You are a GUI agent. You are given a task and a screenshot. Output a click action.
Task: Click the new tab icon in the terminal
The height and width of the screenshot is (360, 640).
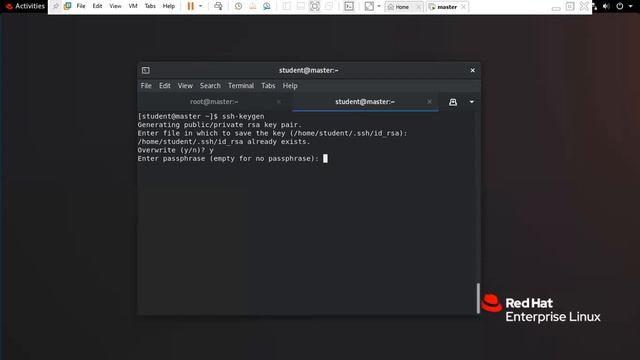[453, 102]
